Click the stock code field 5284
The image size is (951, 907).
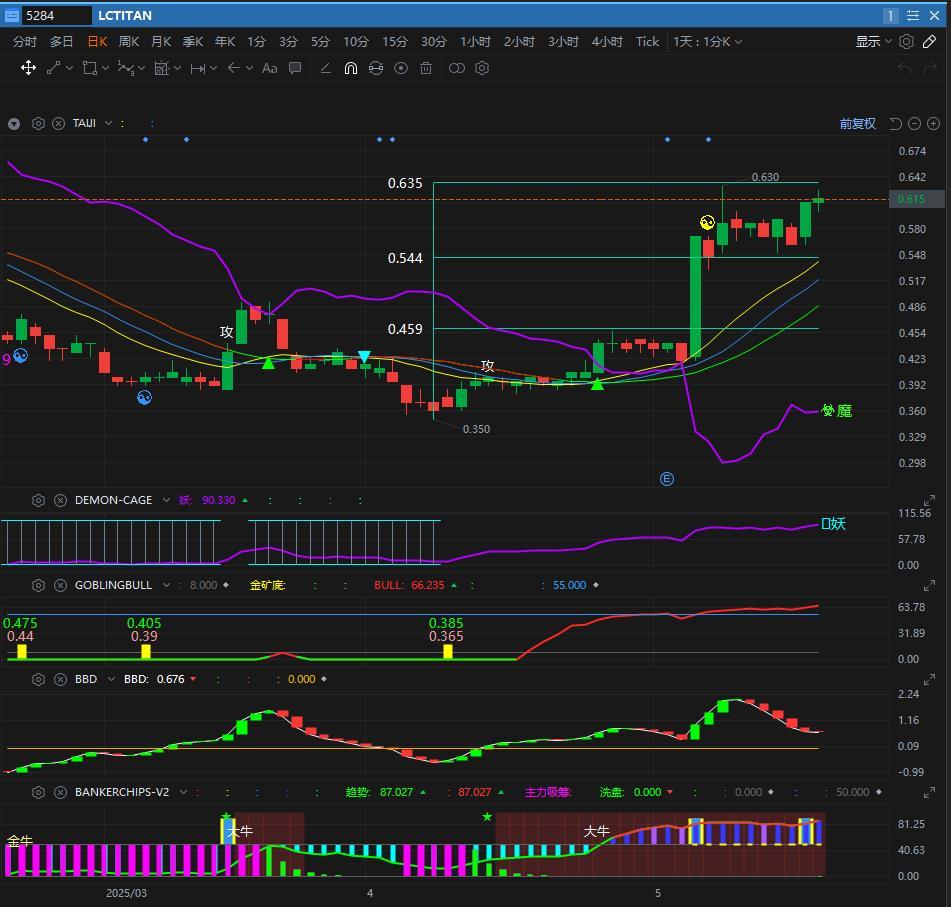coord(56,15)
